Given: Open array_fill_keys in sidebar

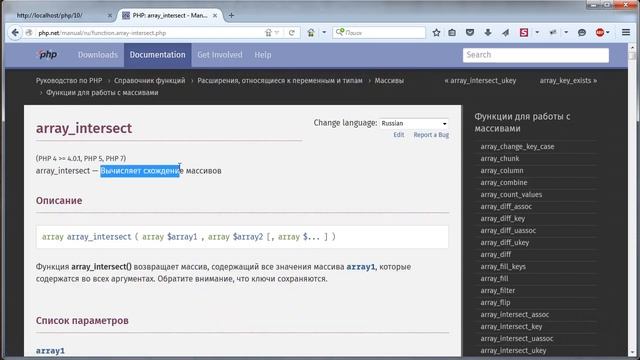Looking at the screenshot, I should (503, 267).
